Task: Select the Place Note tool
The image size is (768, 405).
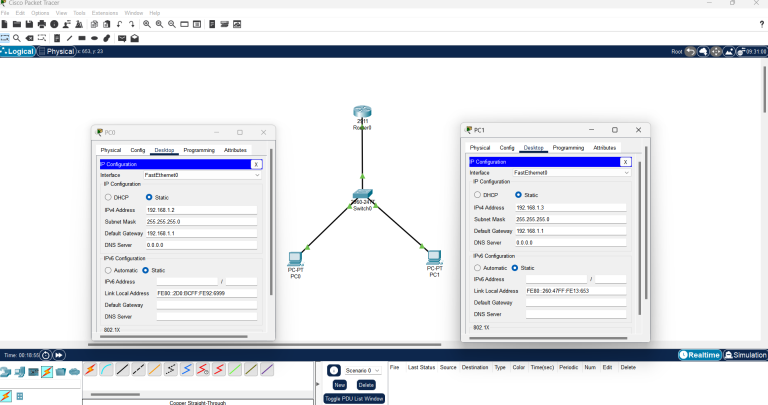Action: click(x=57, y=38)
